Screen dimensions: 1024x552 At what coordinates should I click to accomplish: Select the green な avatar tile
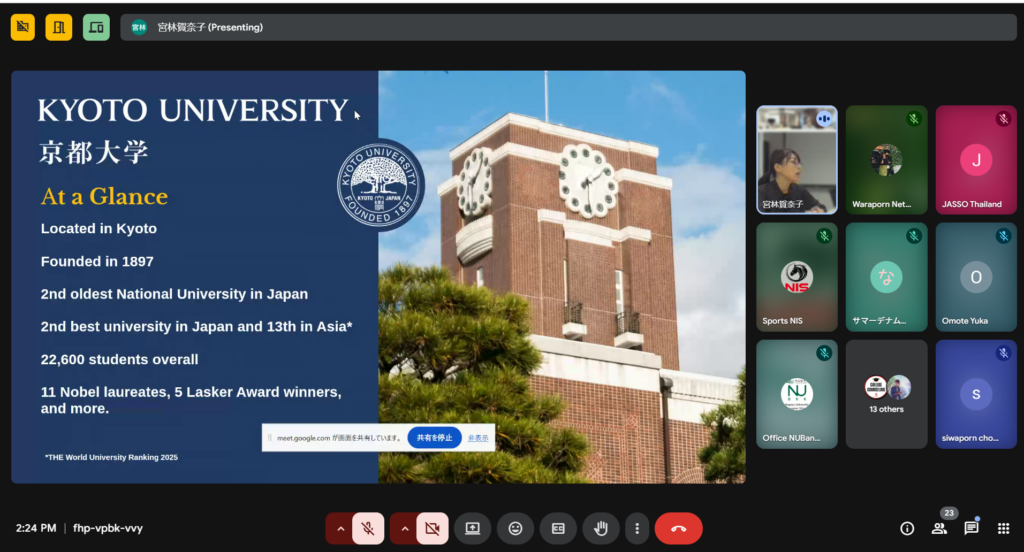click(886, 277)
